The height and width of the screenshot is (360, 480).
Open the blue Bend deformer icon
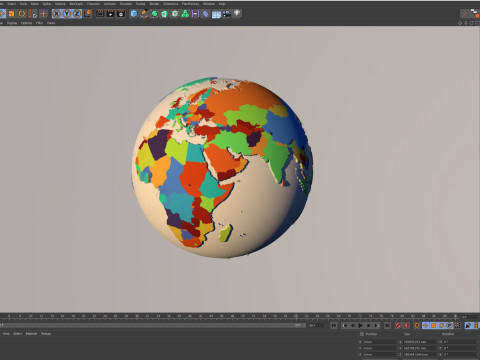(x=206, y=14)
